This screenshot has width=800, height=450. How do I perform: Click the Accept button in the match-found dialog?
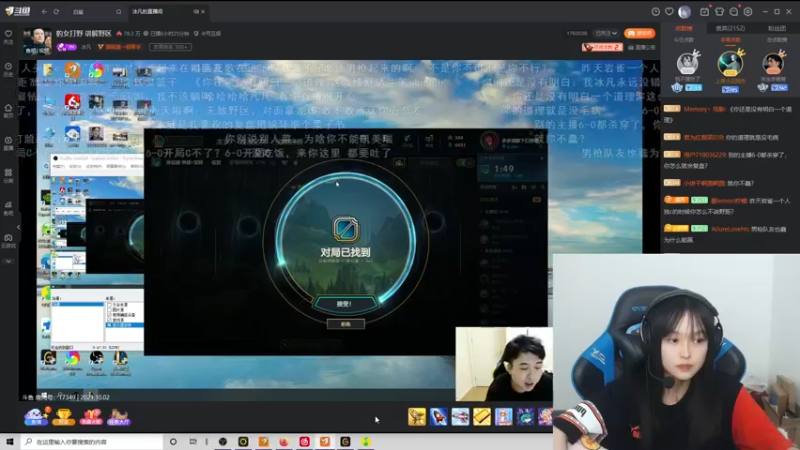click(344, 304)
